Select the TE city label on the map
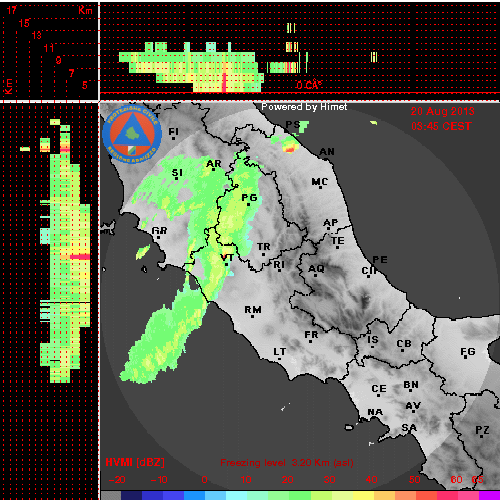The width and height of the screenshot is (500, 500). pyautogui.click(x=338, y=241)
